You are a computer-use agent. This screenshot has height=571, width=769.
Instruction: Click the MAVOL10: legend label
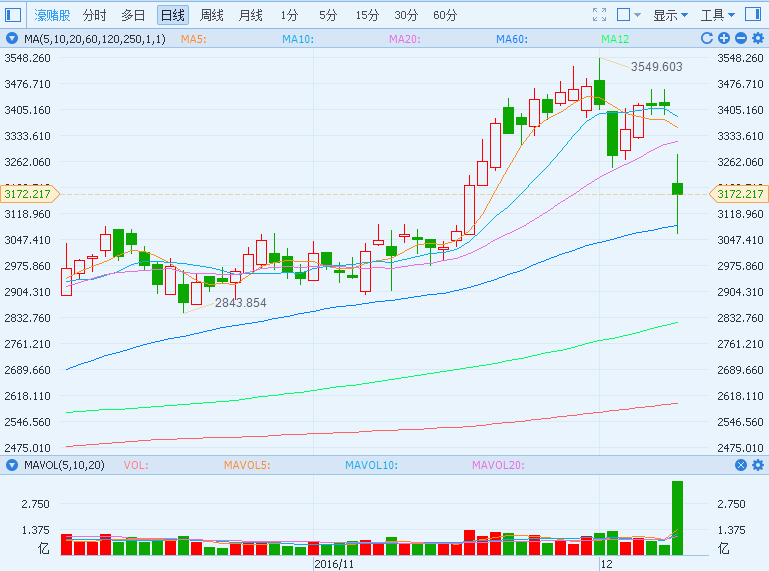tap(371, 465)
